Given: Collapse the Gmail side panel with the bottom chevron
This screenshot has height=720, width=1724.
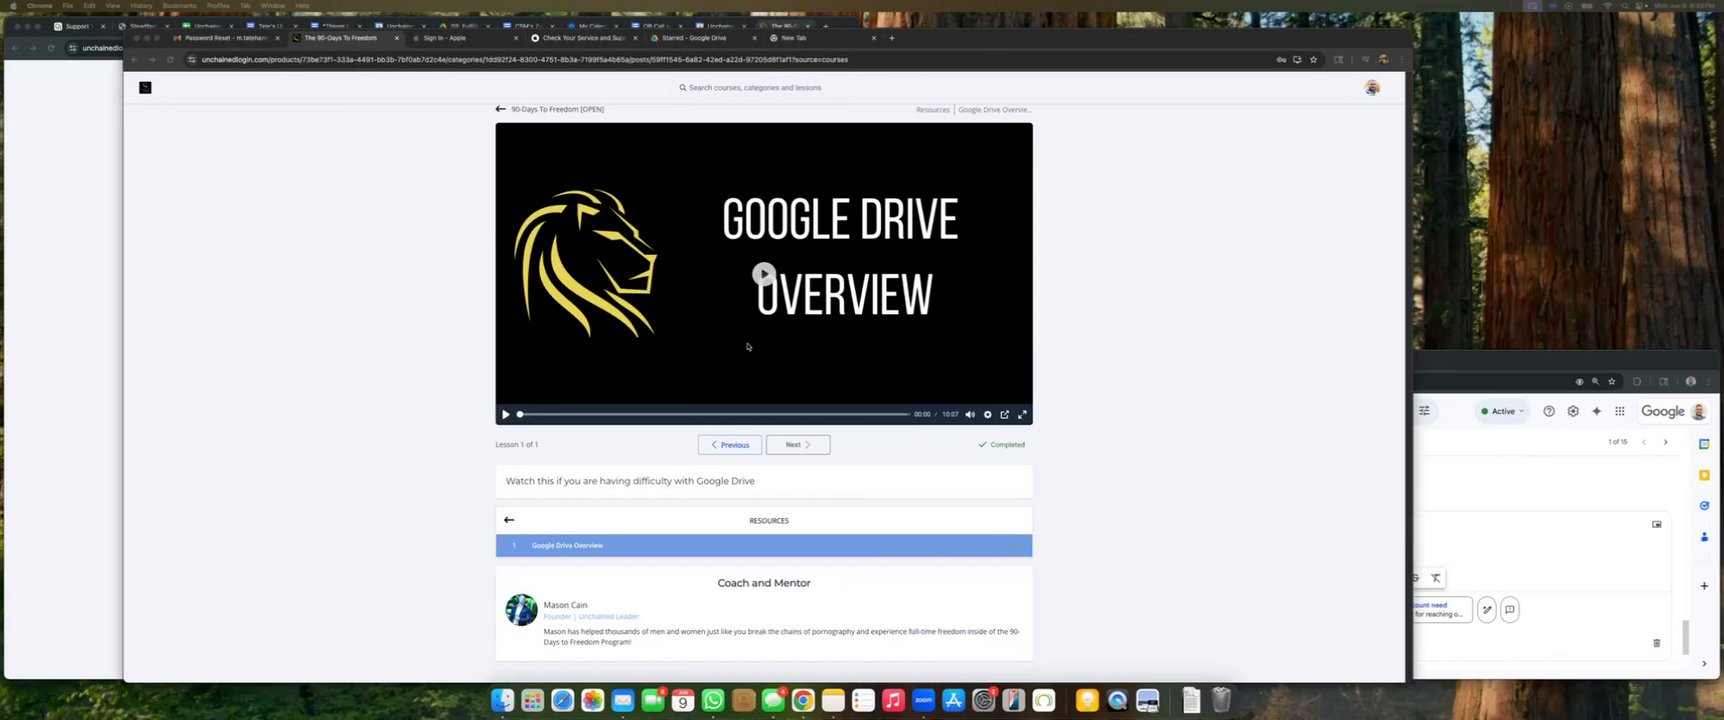Looking at the screenshot, I should click(x=1704, y=663).
